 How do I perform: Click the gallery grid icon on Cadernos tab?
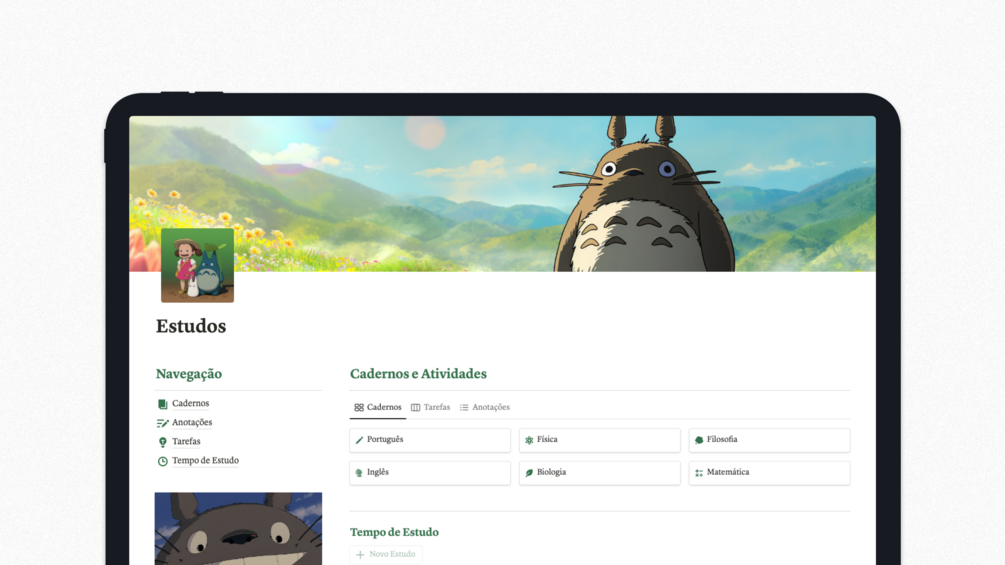[x=359, y=407]
